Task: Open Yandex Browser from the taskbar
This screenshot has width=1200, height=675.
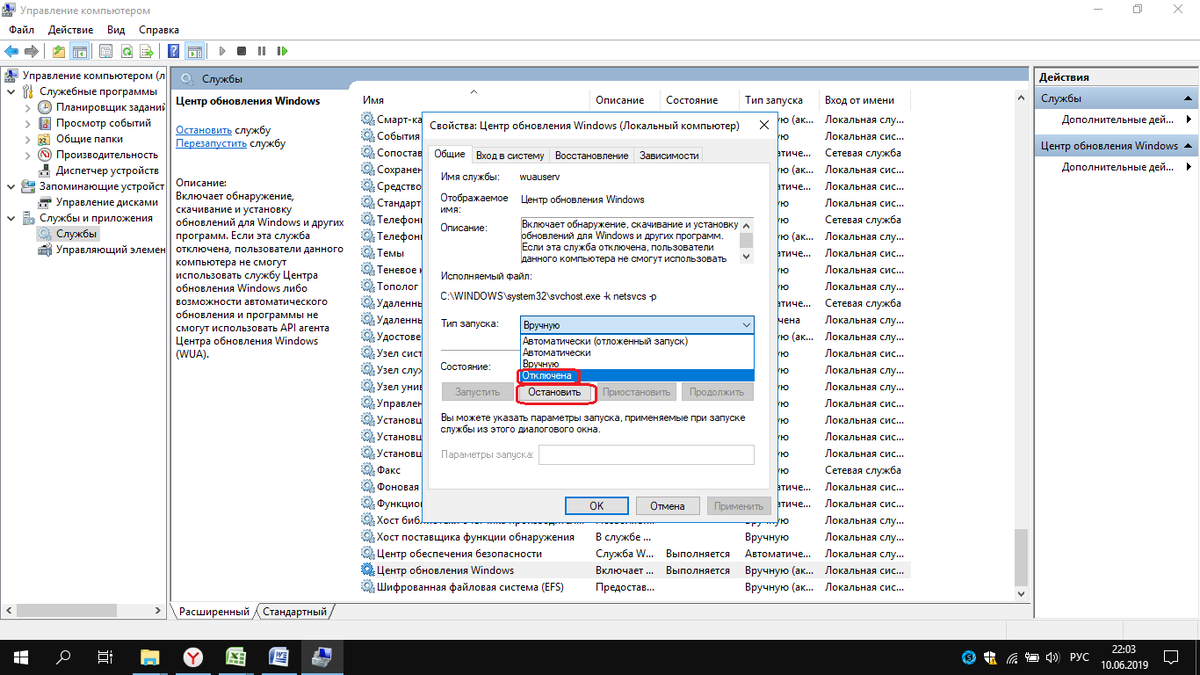Action: 192,657
